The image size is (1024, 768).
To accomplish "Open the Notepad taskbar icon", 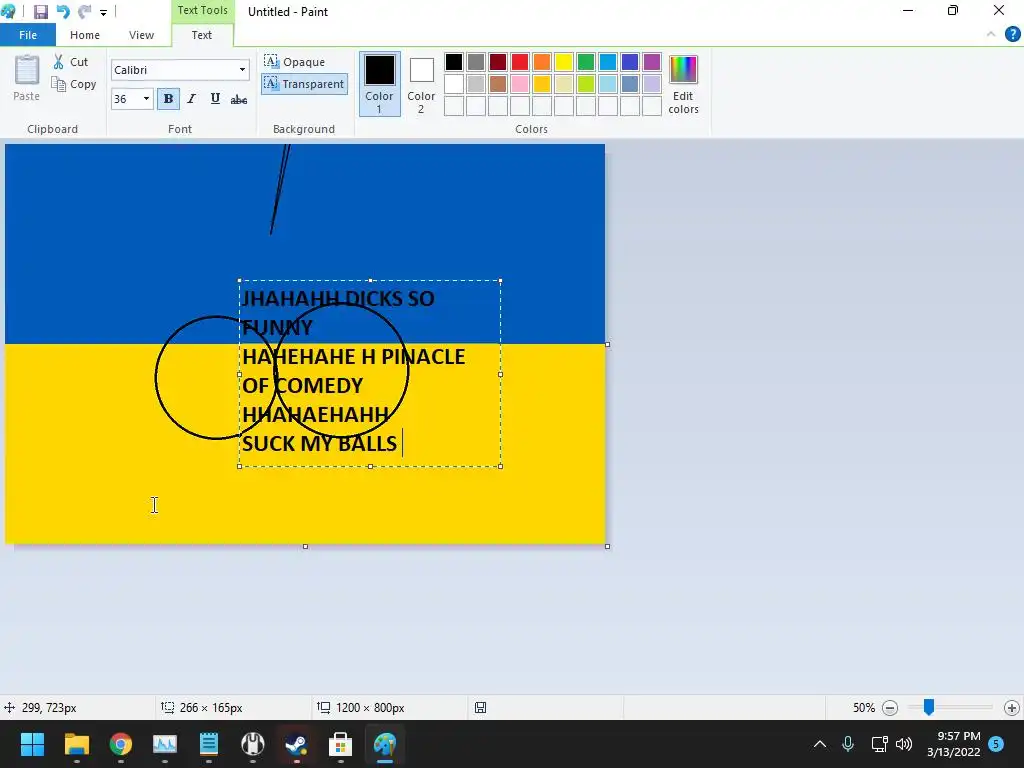I will (209, 744).
